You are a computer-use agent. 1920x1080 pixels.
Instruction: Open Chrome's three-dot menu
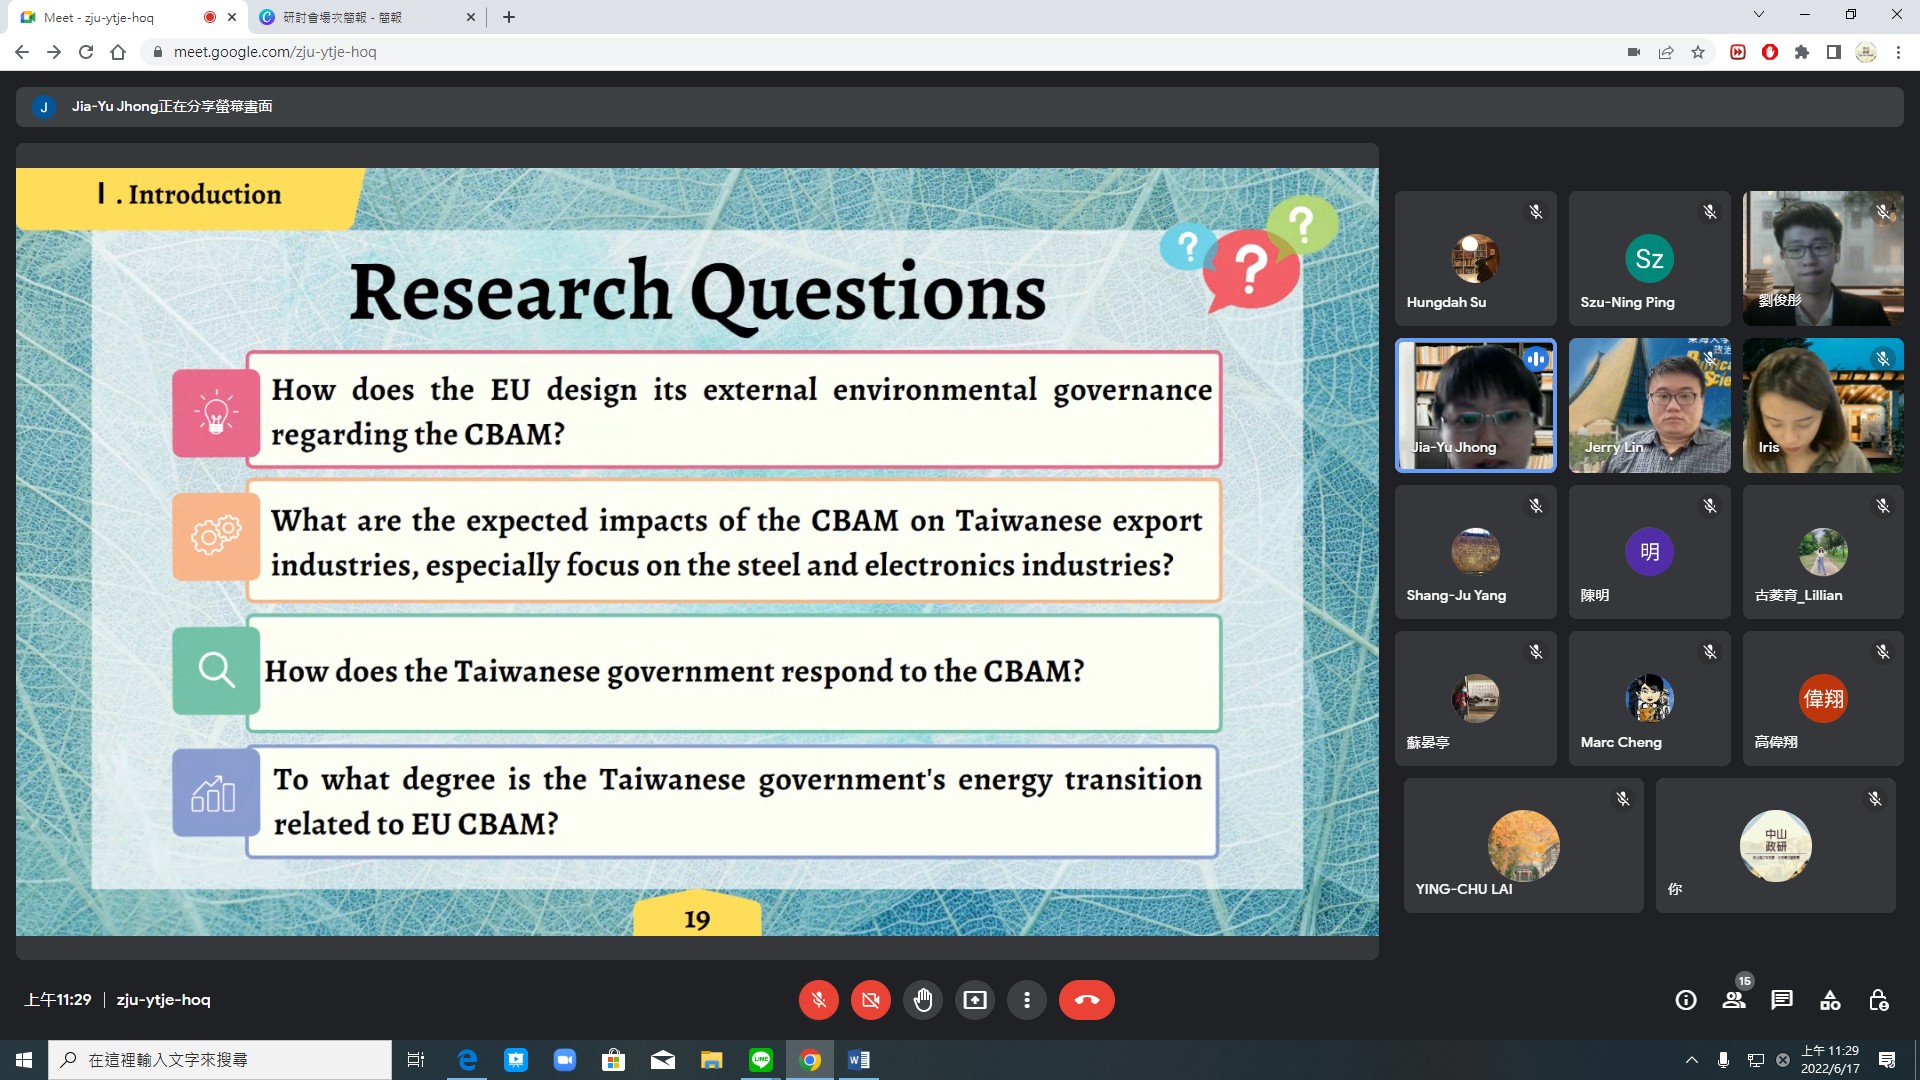click(x=1898, y=52)
